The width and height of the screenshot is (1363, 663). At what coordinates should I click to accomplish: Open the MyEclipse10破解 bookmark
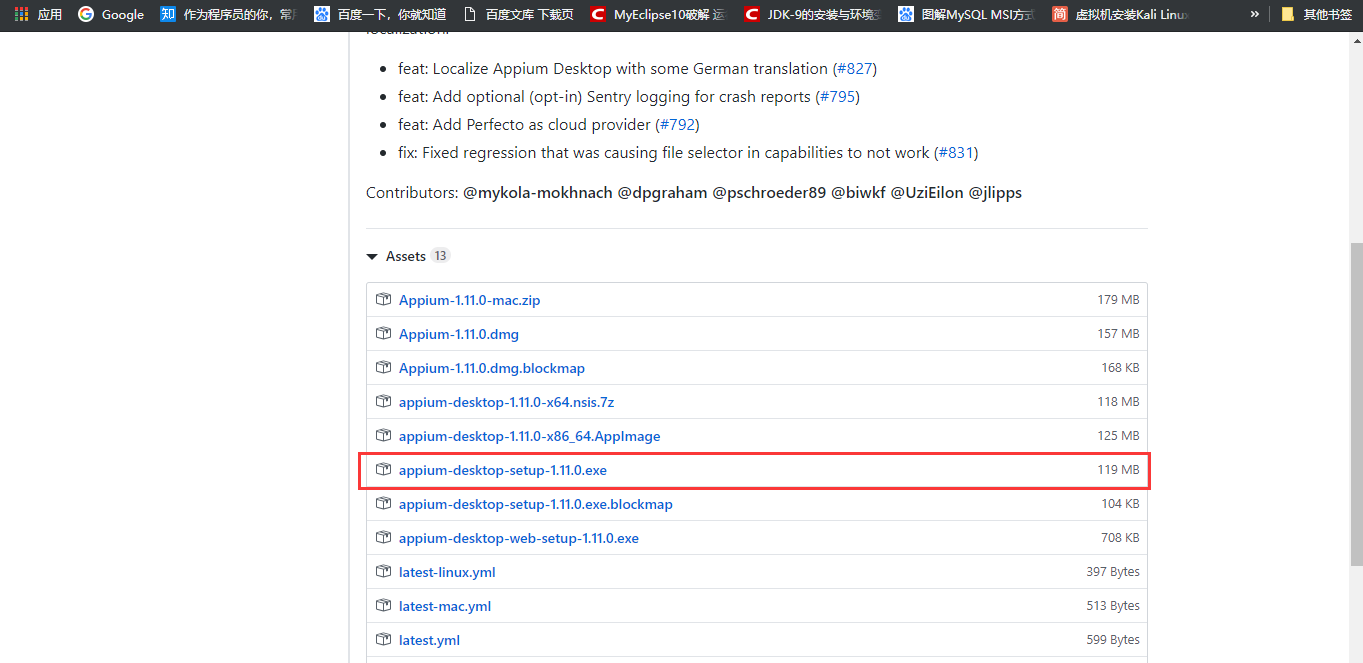click(657, 14)
